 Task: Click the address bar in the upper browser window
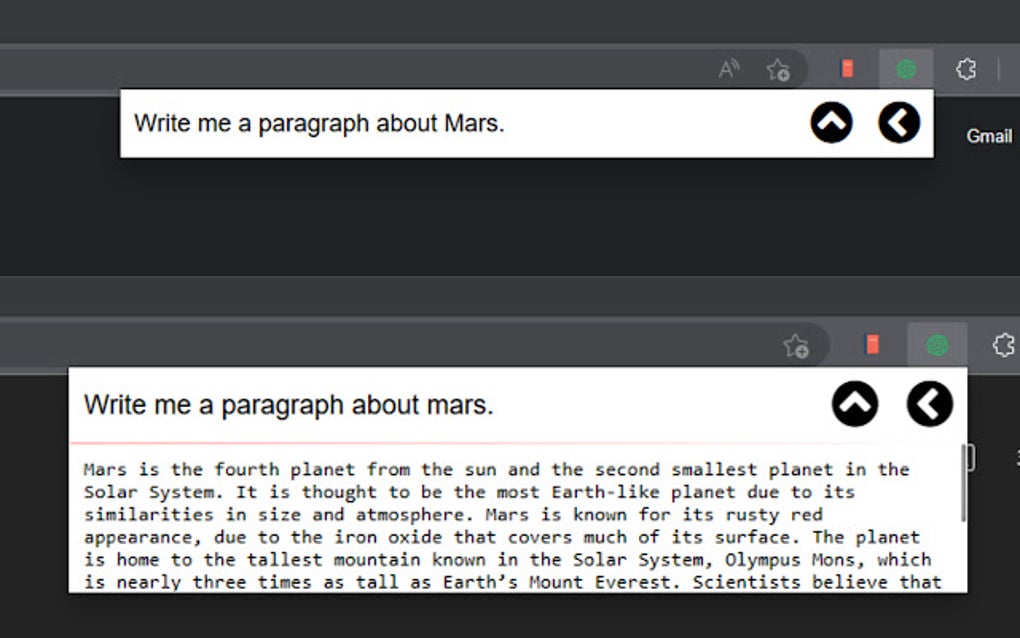[x=350, y=70]
